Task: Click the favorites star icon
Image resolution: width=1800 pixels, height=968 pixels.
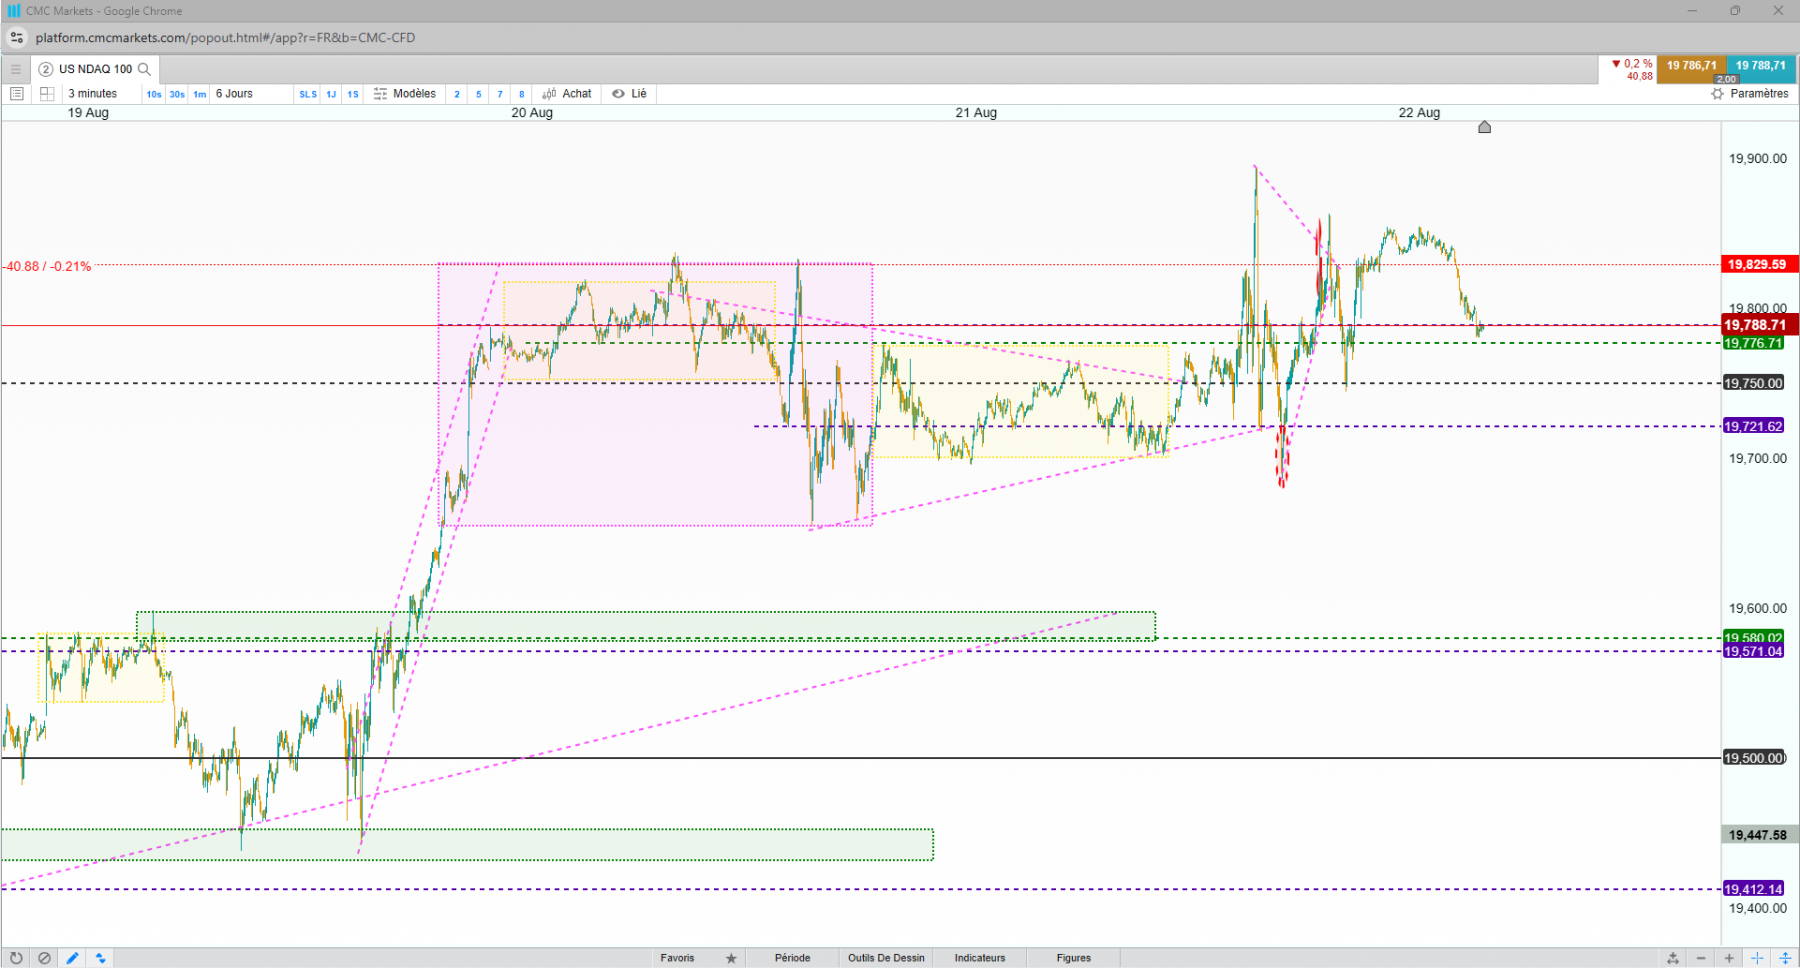Action: point(731,958)
